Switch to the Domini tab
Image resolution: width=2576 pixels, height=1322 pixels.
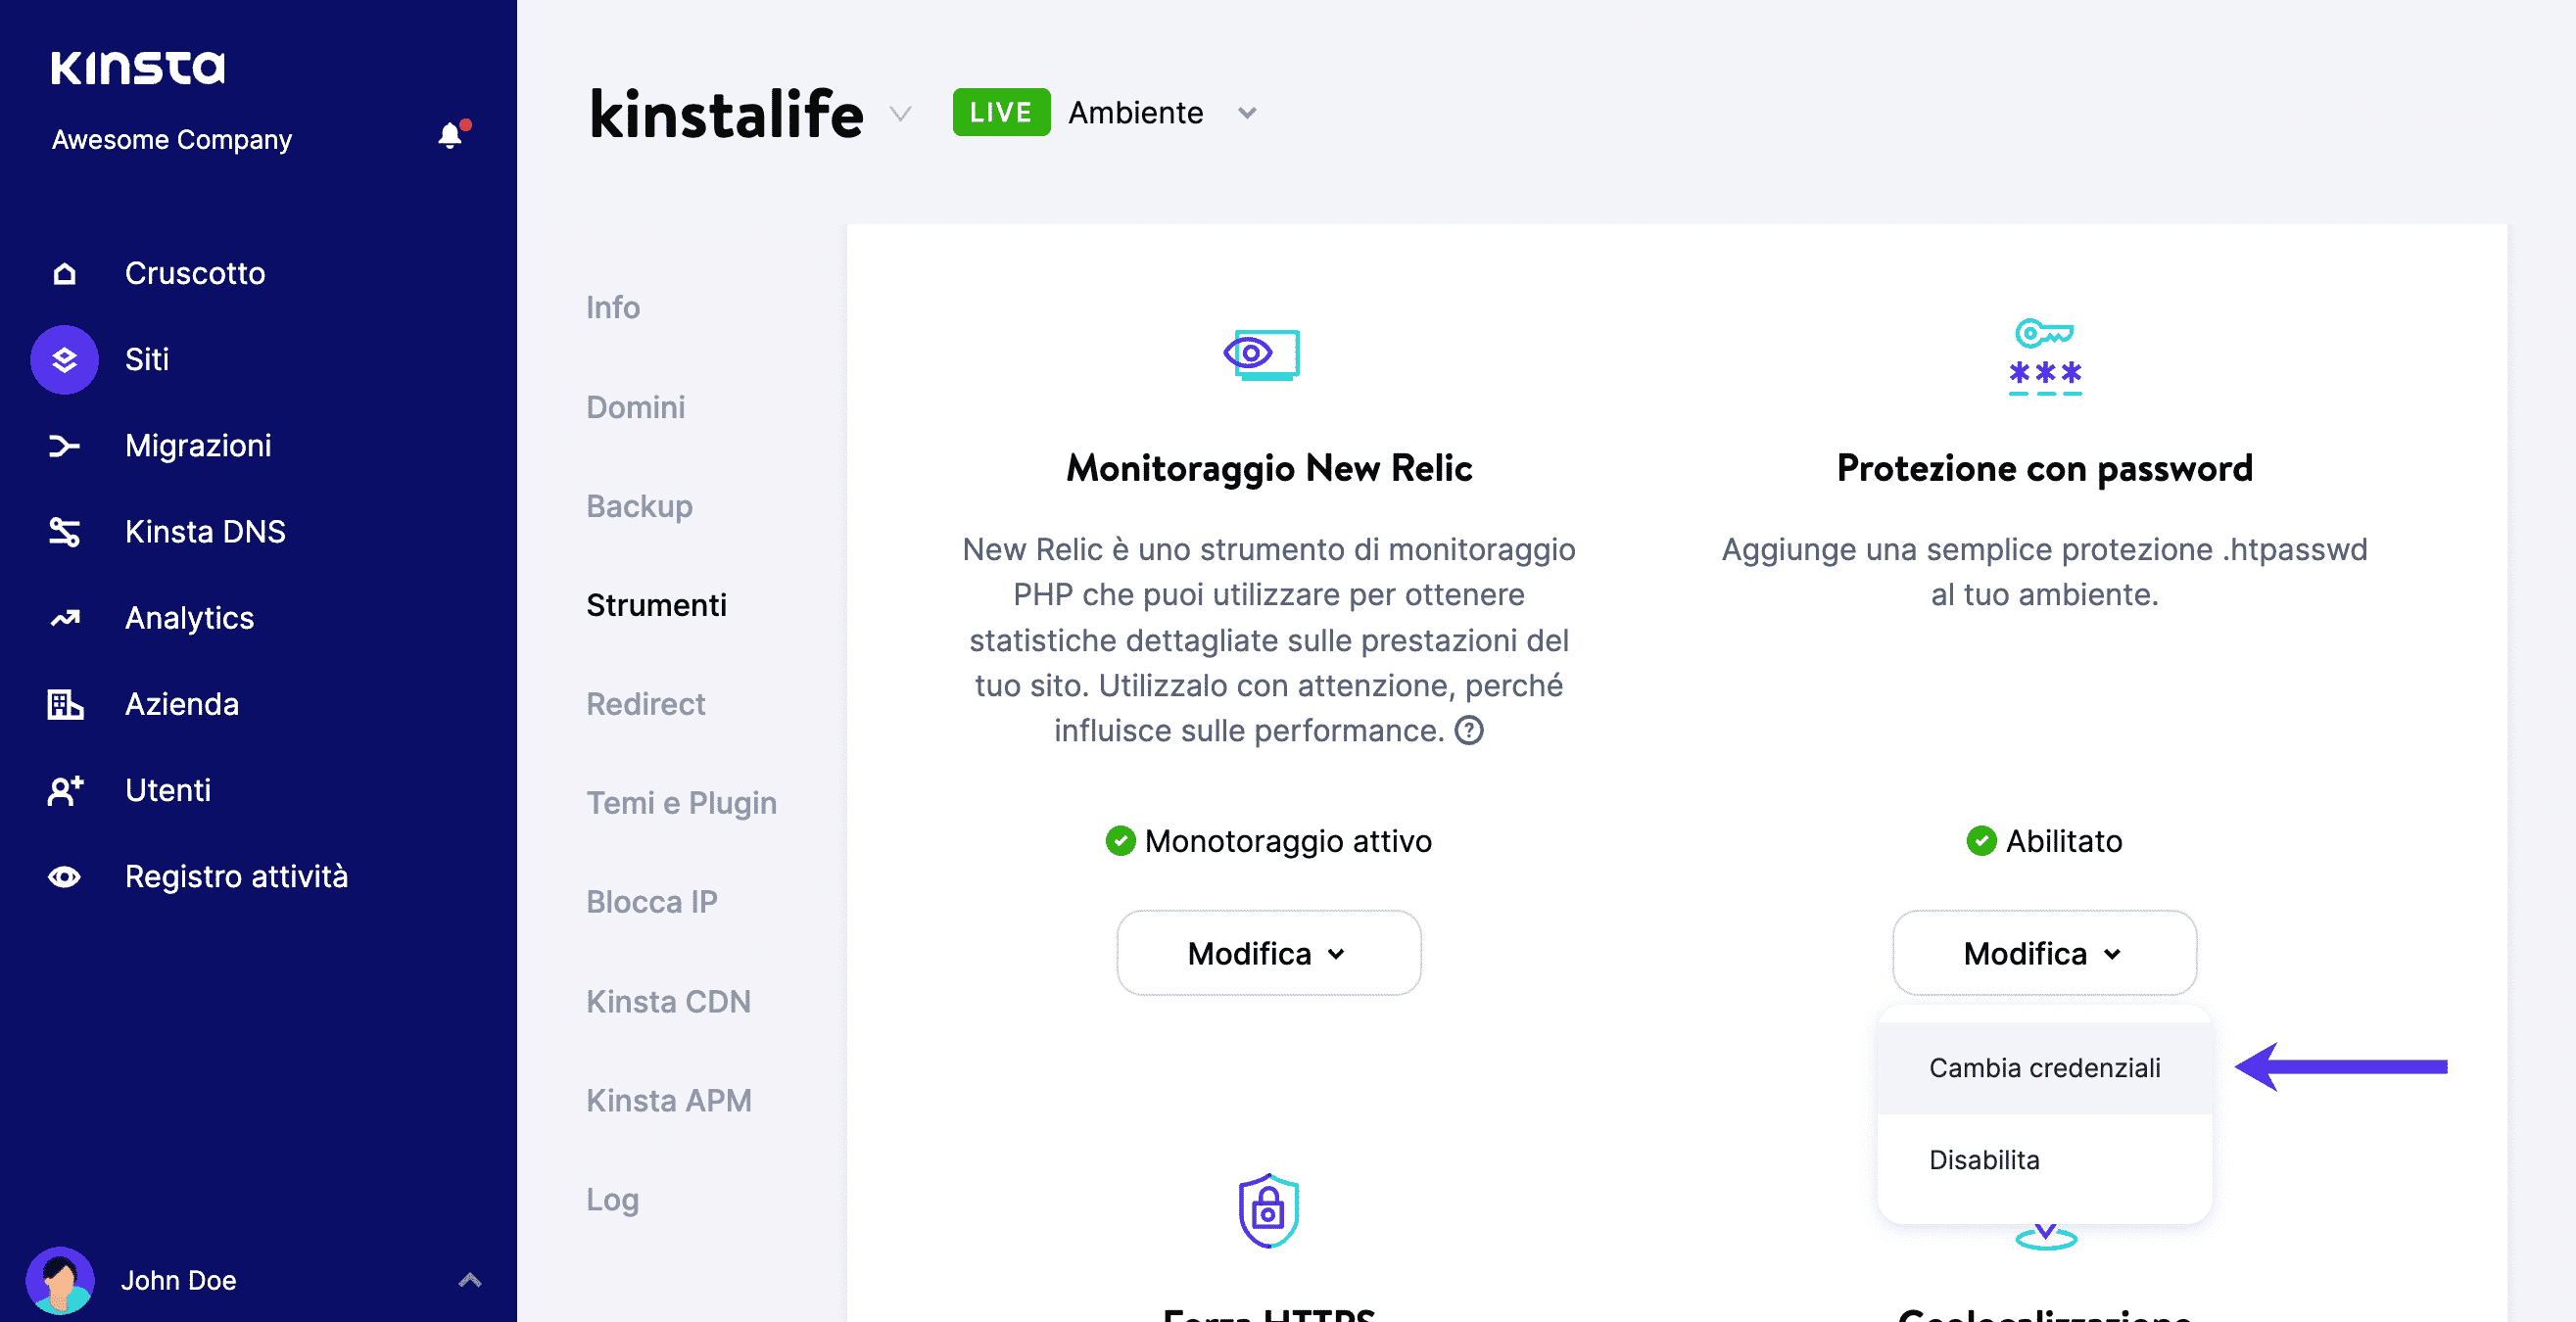tap(635, 407)
